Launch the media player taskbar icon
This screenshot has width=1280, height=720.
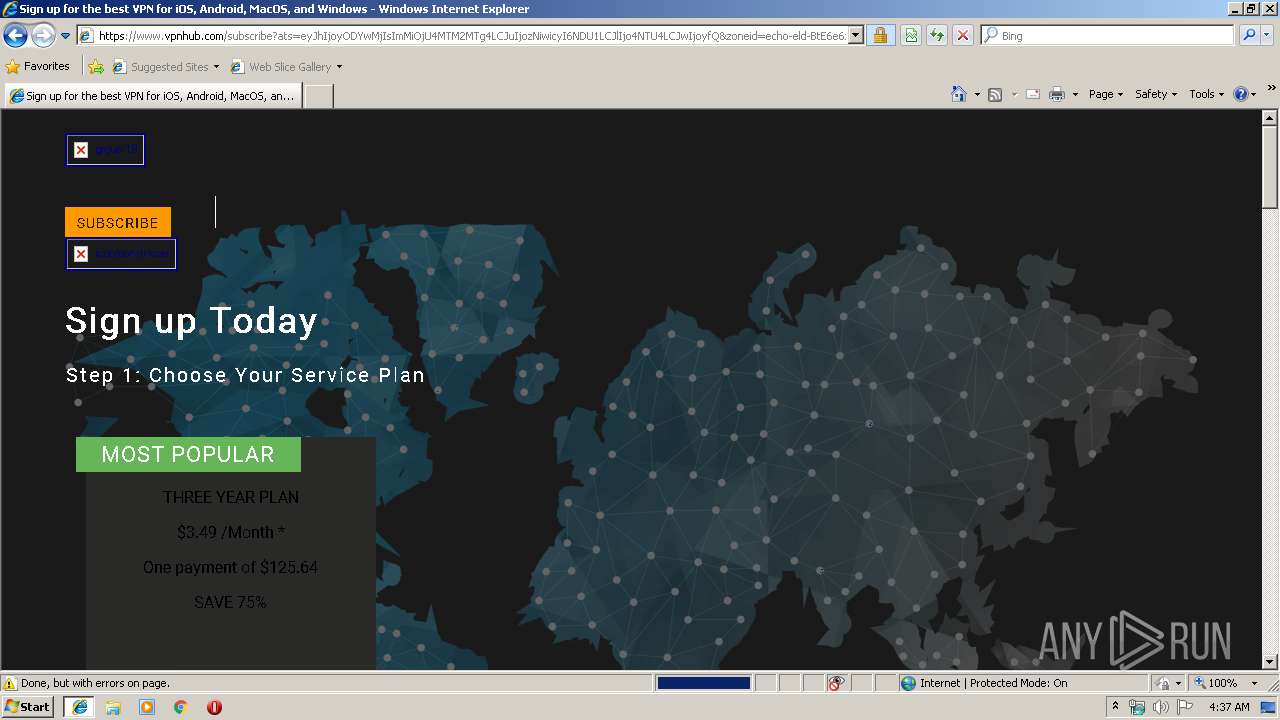pyautogui.click(x=147, y=707)
